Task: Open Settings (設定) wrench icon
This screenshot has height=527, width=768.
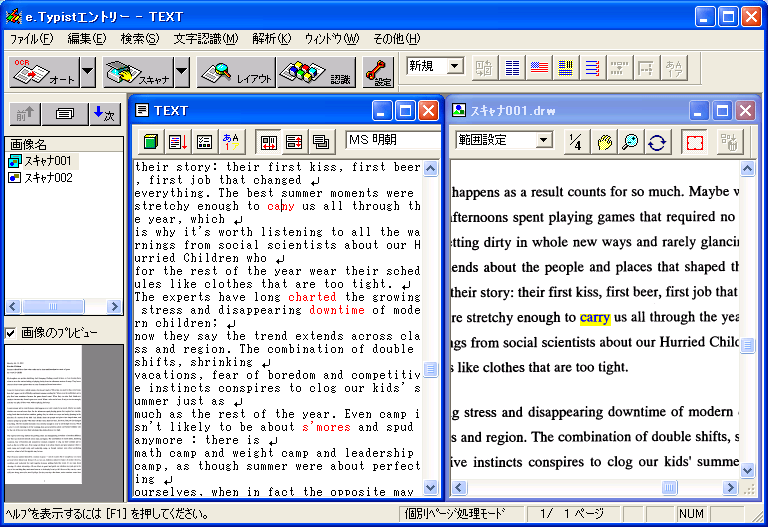Action: click(x=378, y=72)
